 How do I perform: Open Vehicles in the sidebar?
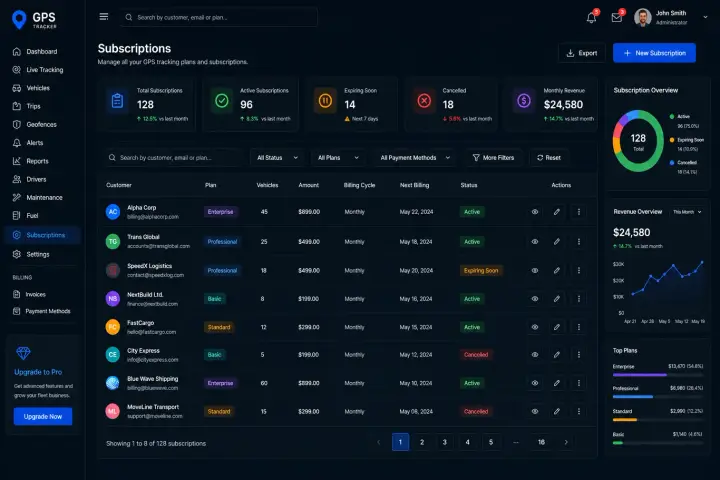click(42, 88)
